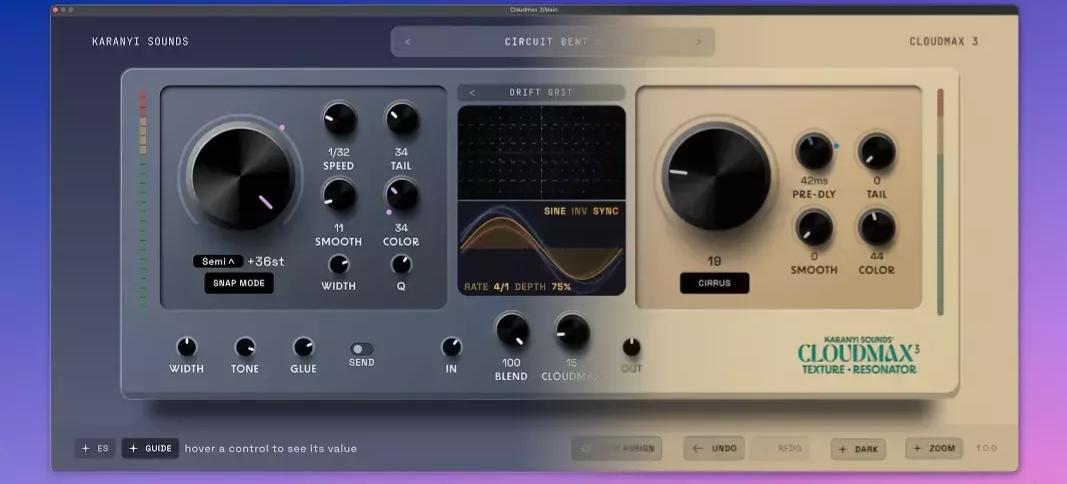Click the RATE 4/1 value
This screenshot has height=484, width=1067.
click(500, 287)
